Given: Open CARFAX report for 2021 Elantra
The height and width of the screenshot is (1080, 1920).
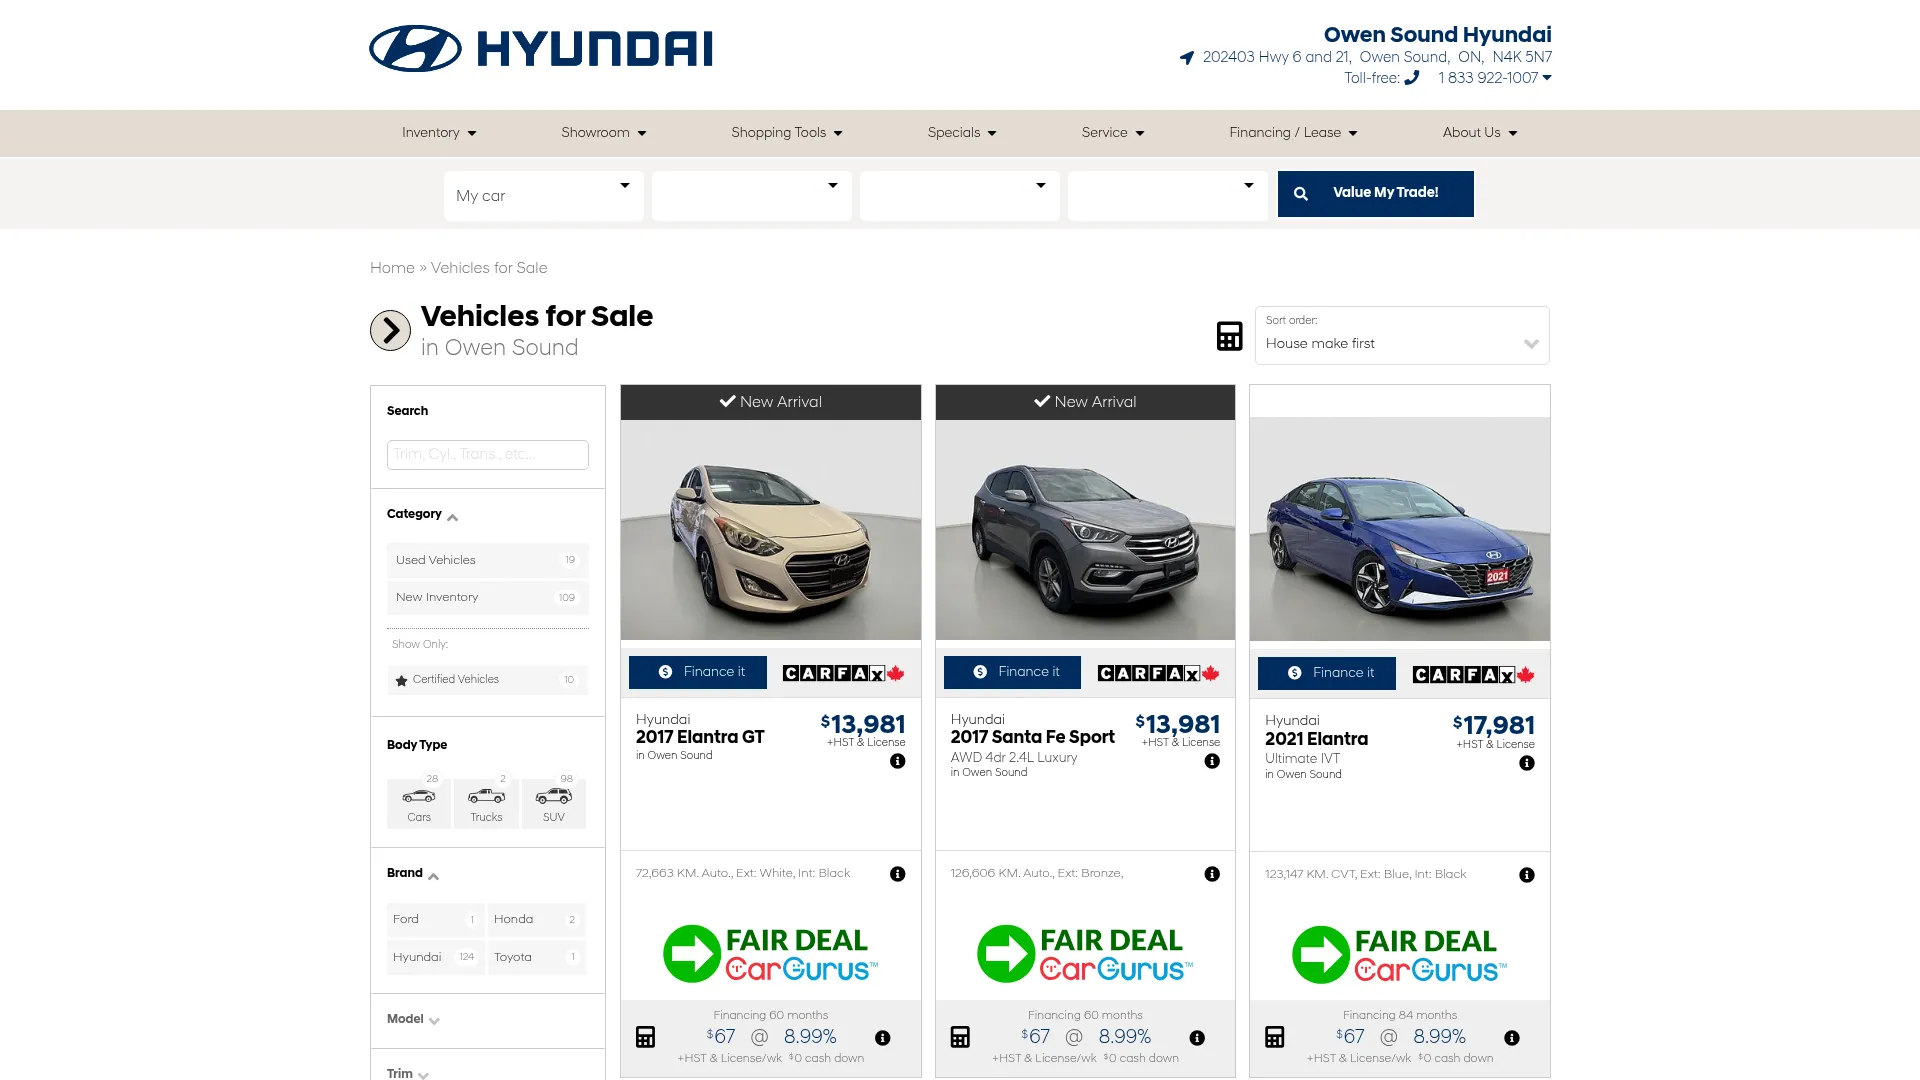Looking at the screenshot, I should pyautogui.click(x=1473, y=674).
